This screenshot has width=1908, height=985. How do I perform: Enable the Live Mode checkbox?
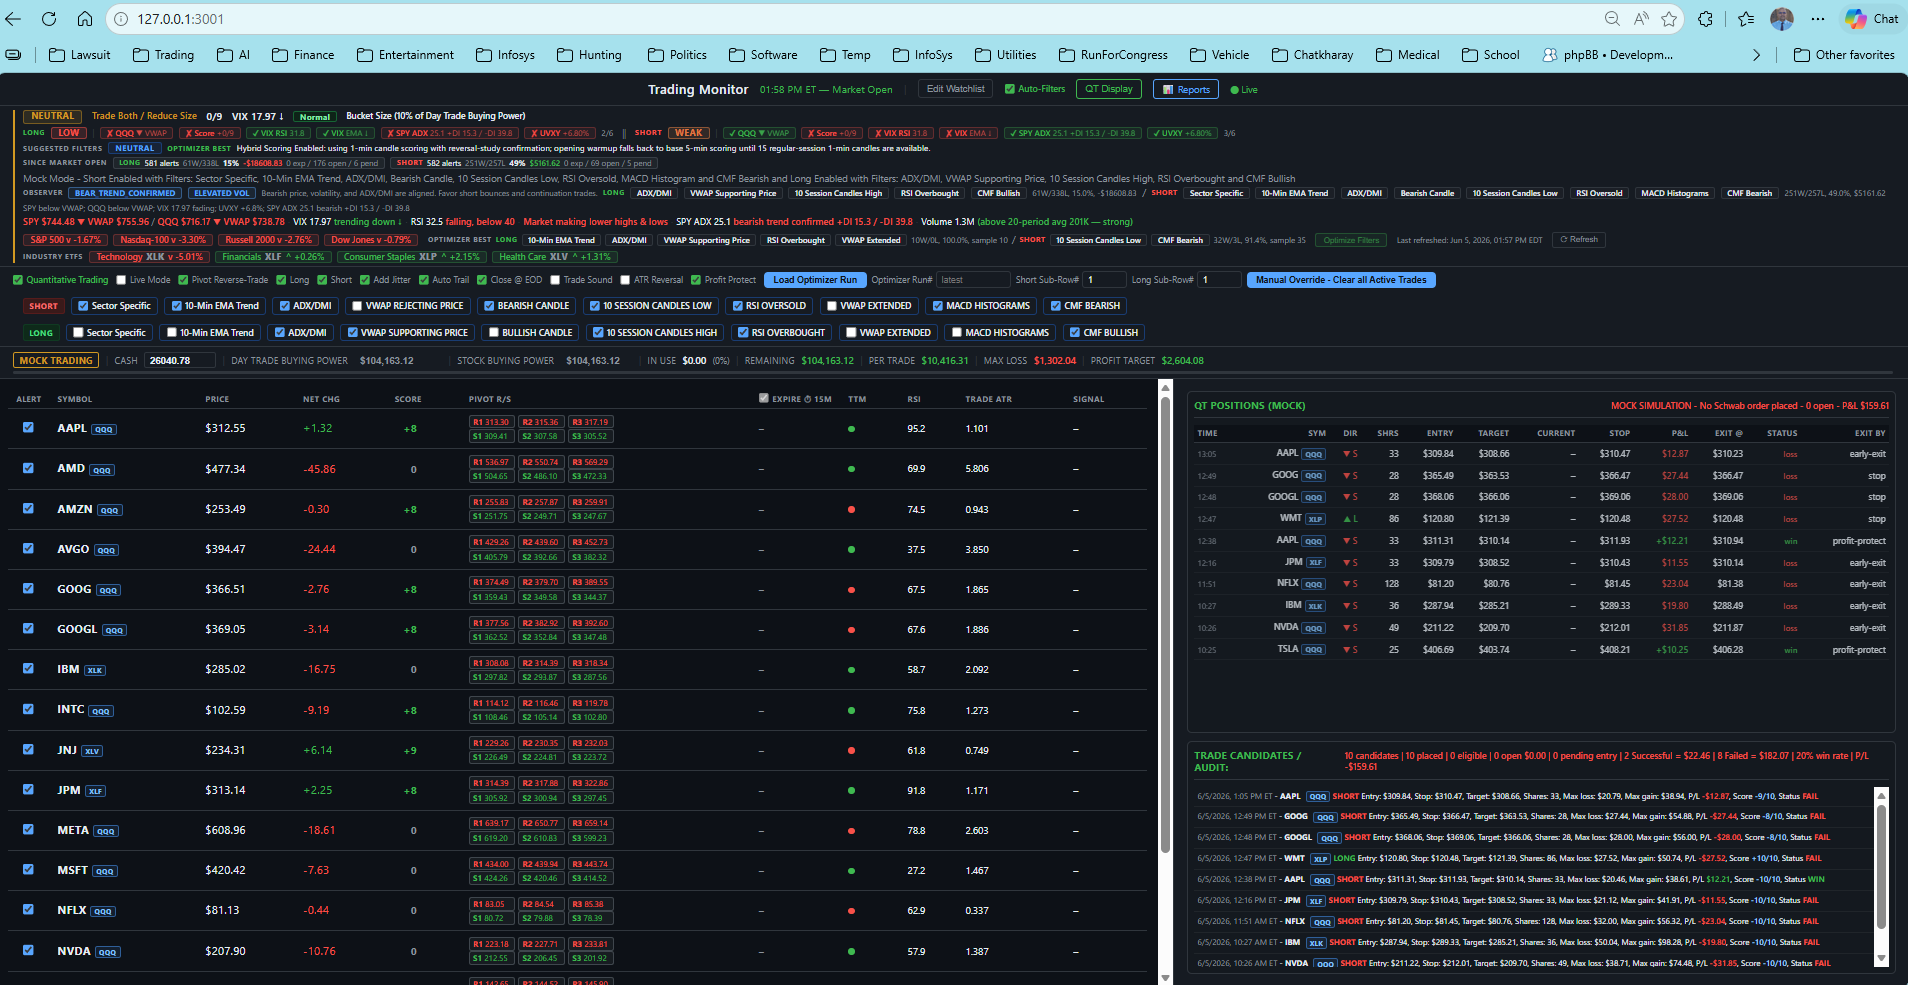coord(121,280)
